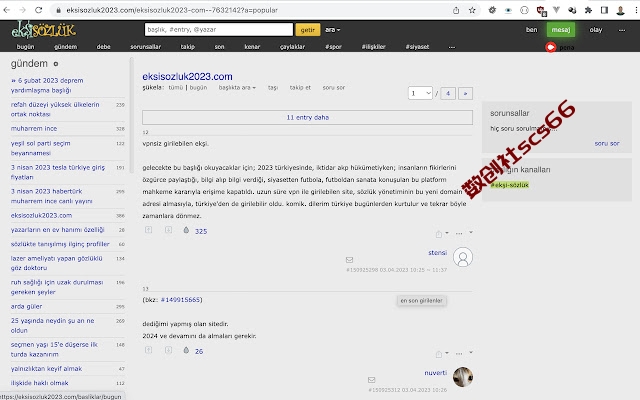Screen dimensions: 640x400
Task: Go back with the browser back arrow
Action: 7,10
